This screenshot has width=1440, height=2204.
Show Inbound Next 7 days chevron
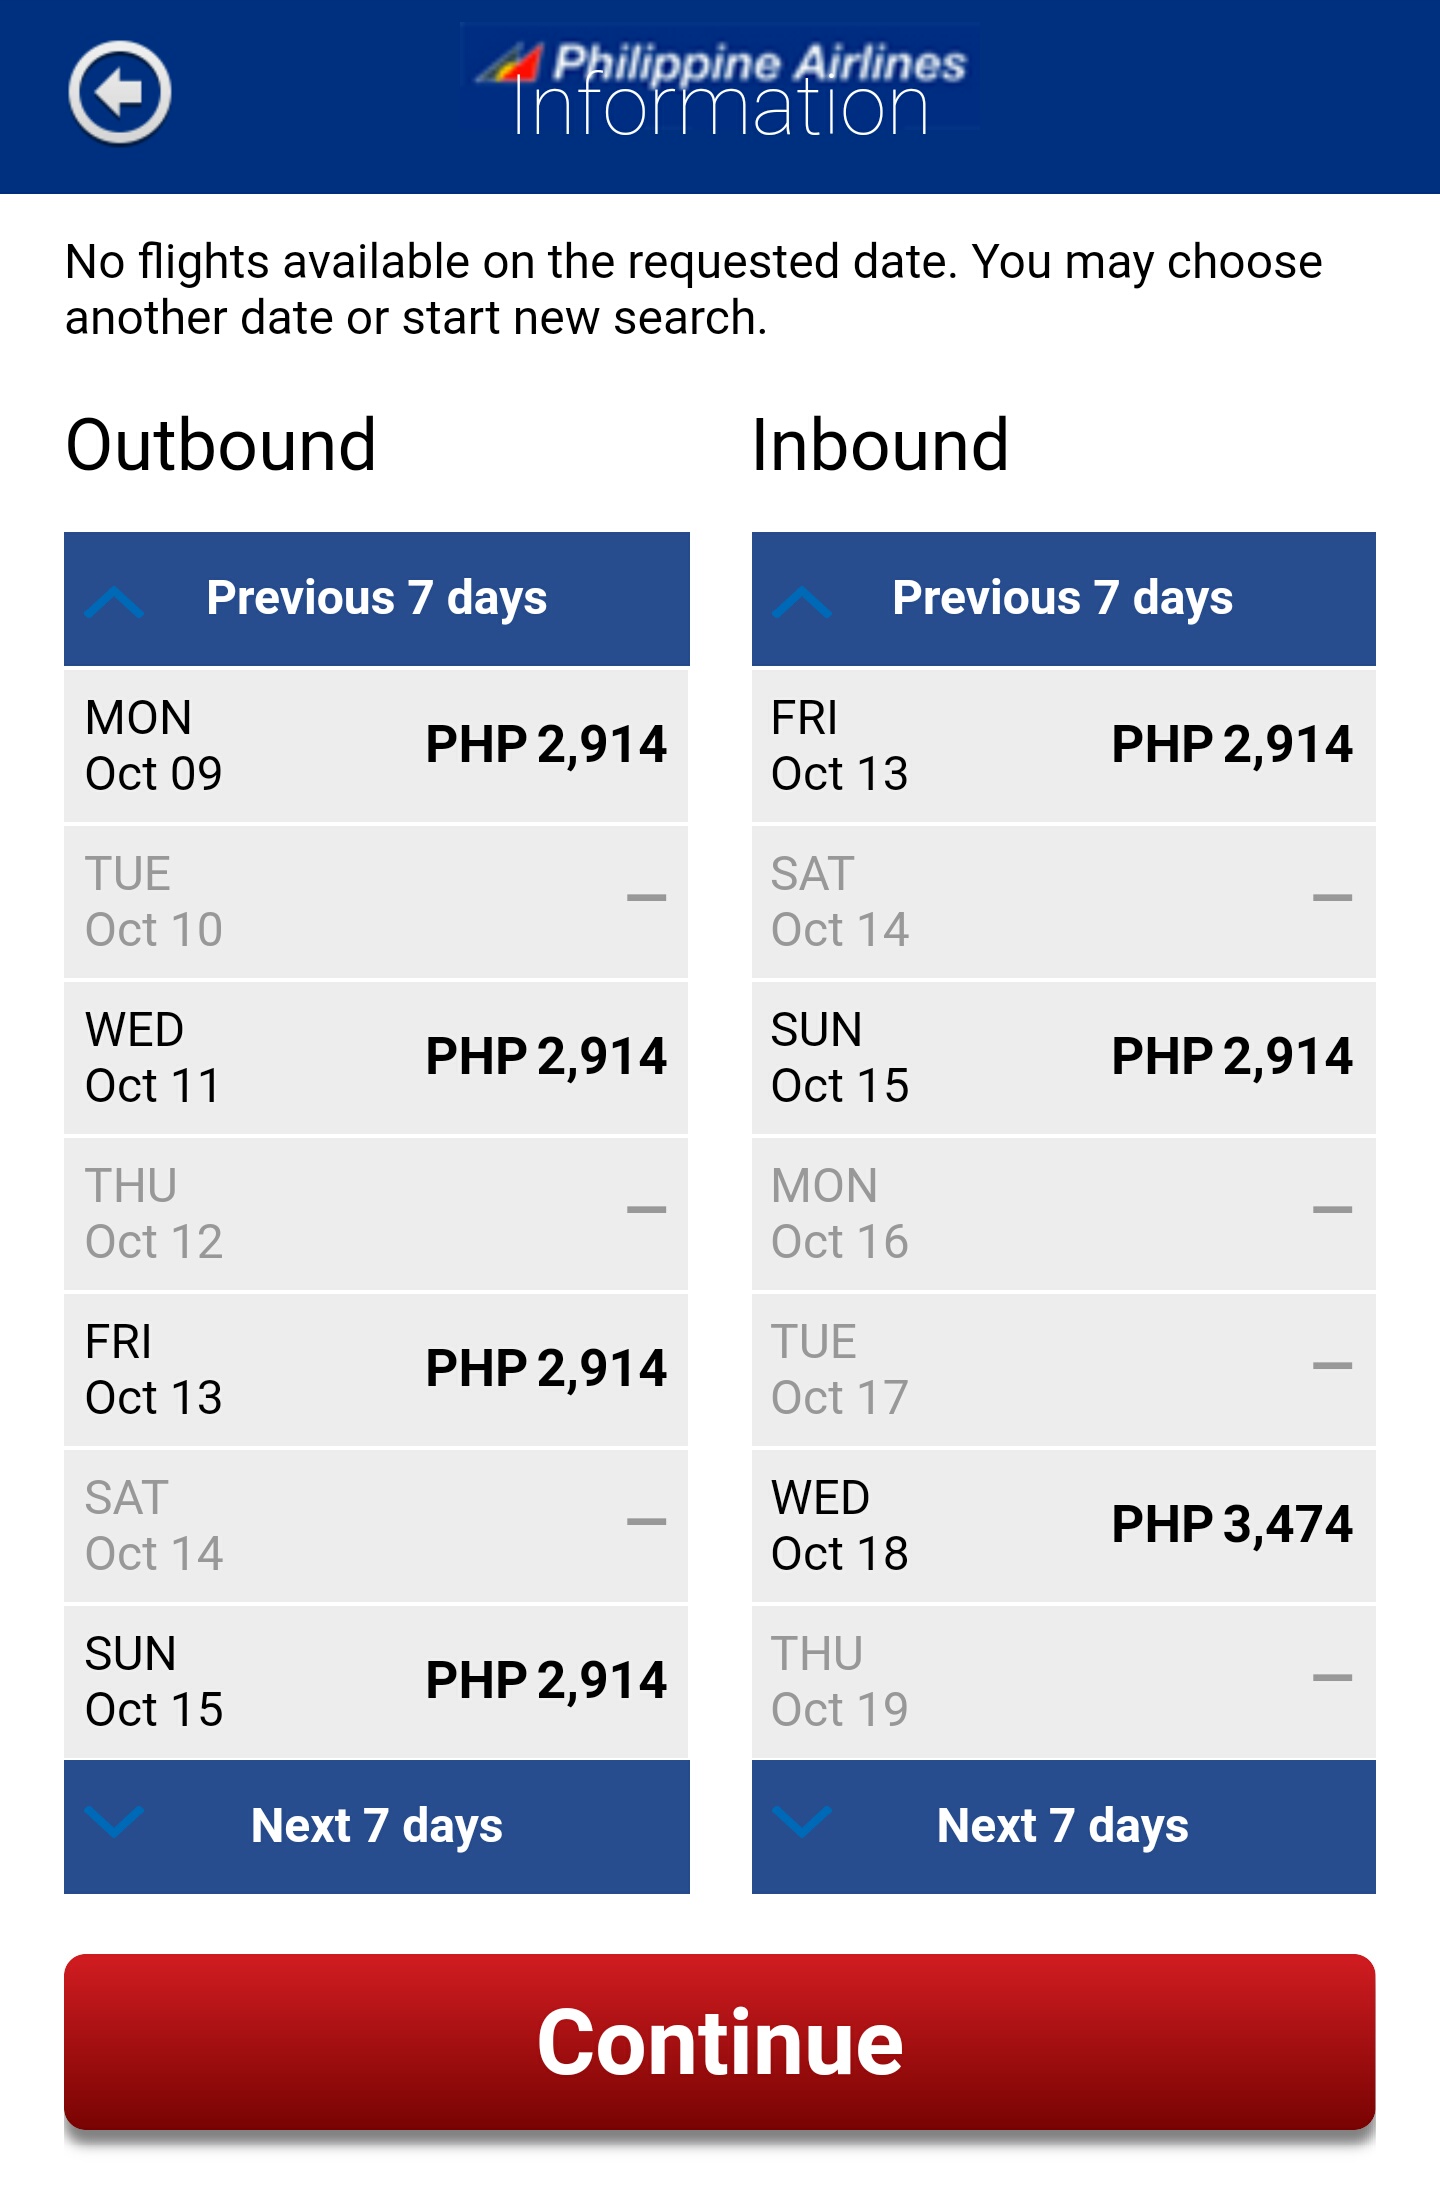coord(801,1822)
